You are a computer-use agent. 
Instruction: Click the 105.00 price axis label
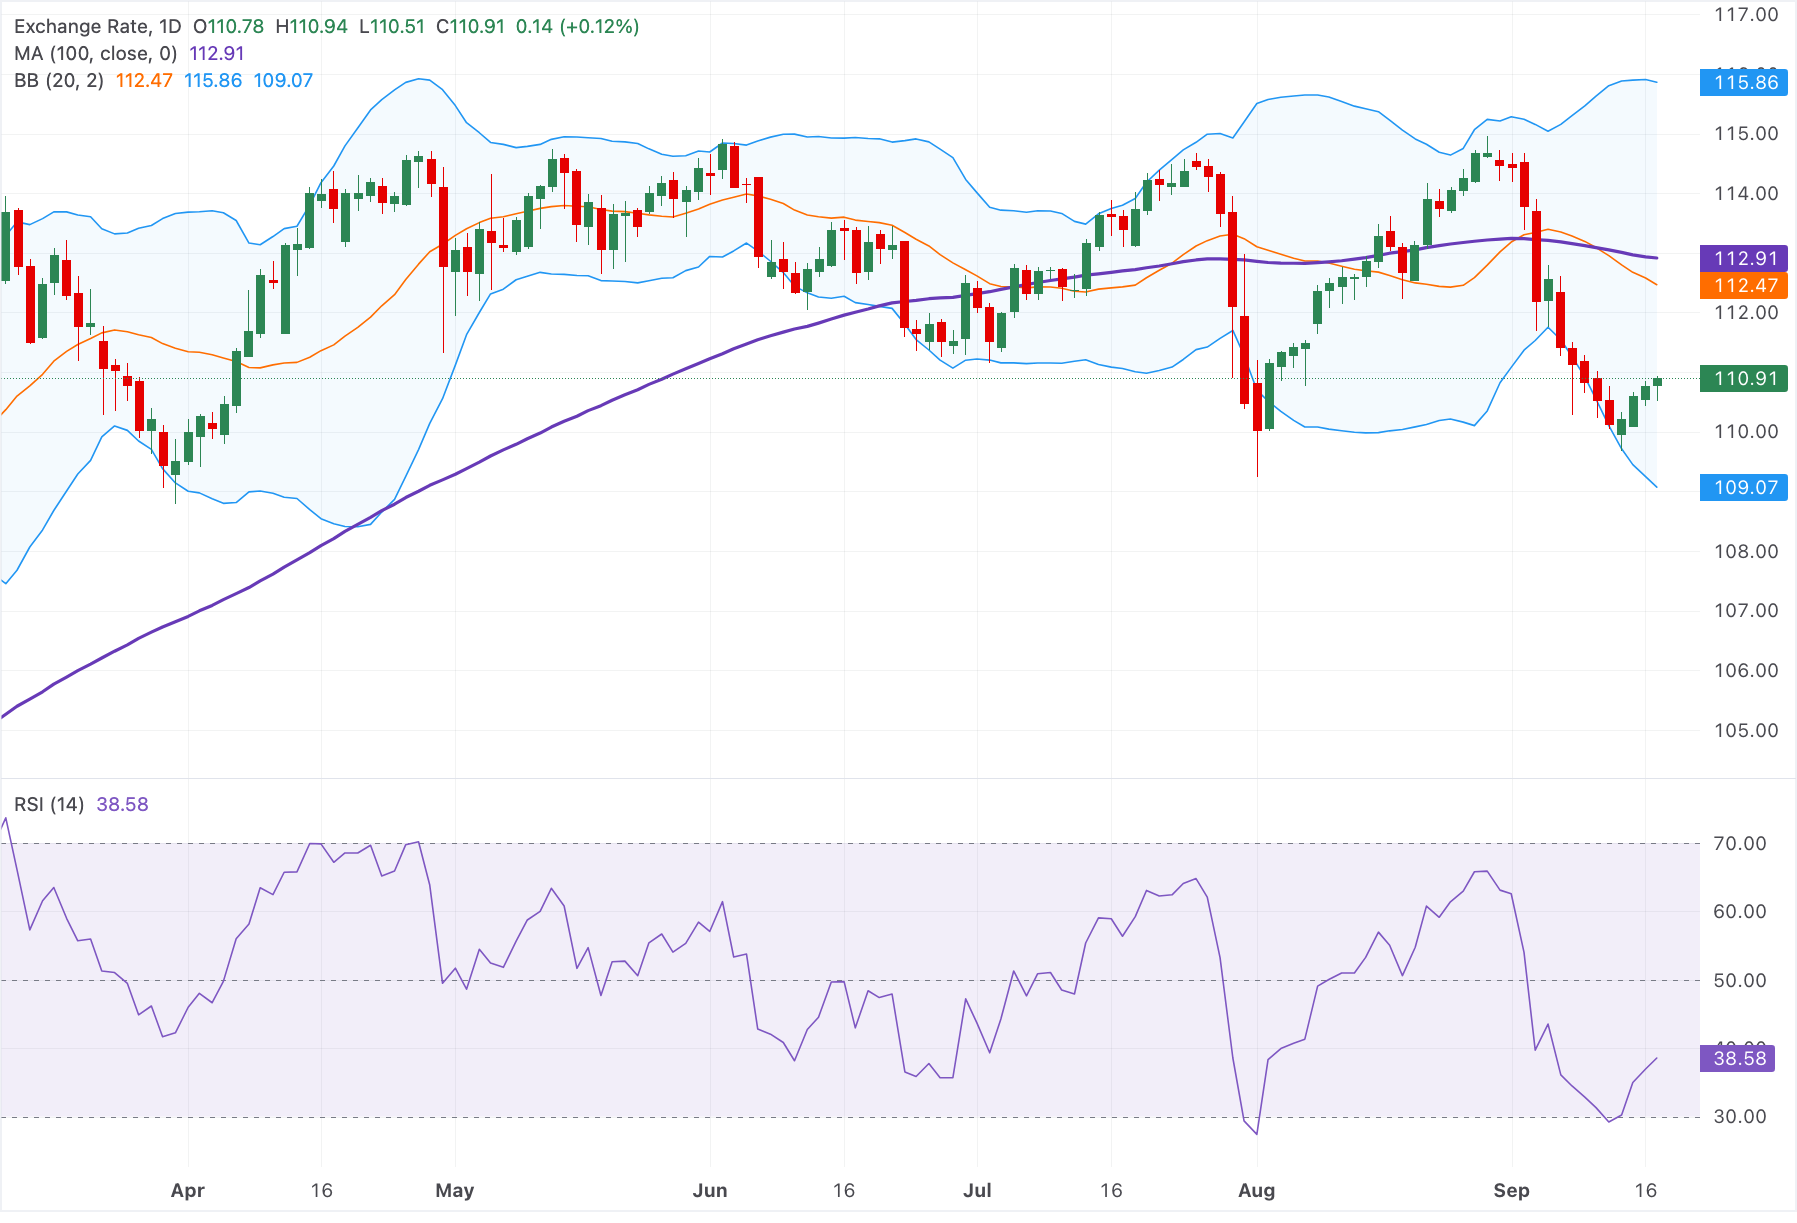[1746, 731]
